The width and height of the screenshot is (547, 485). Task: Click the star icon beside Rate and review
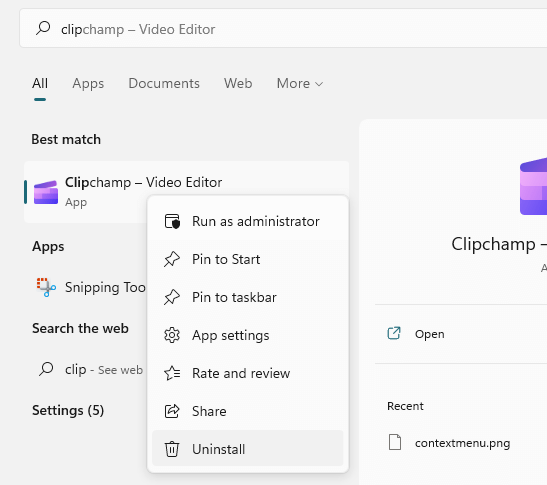point(172,373)
